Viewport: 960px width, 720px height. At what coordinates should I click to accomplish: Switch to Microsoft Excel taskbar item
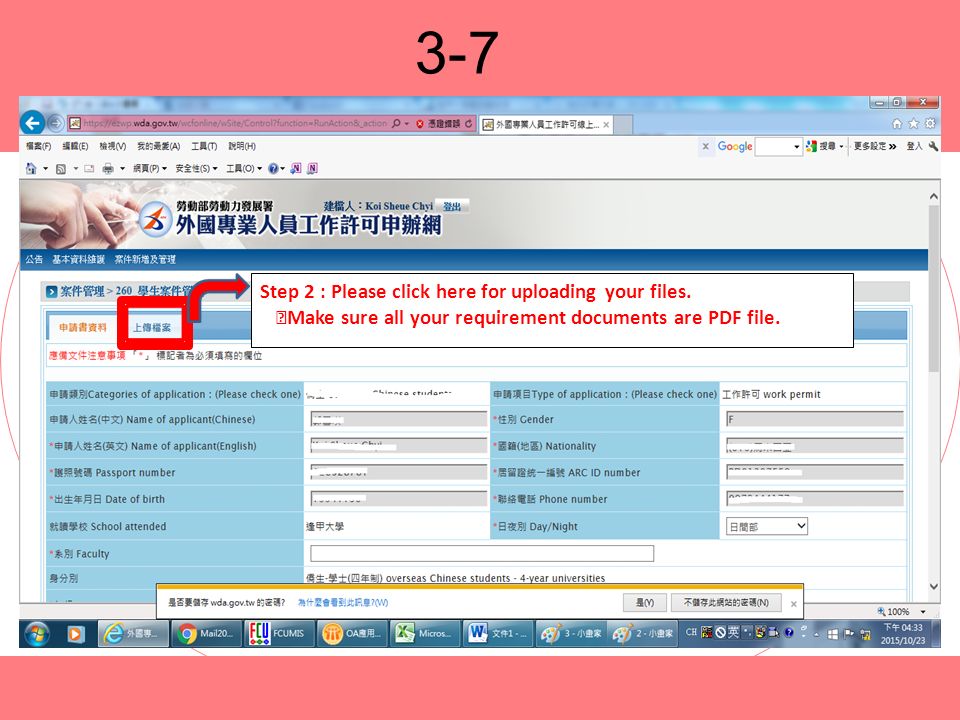pyautogui.click(x=424, y=634)
